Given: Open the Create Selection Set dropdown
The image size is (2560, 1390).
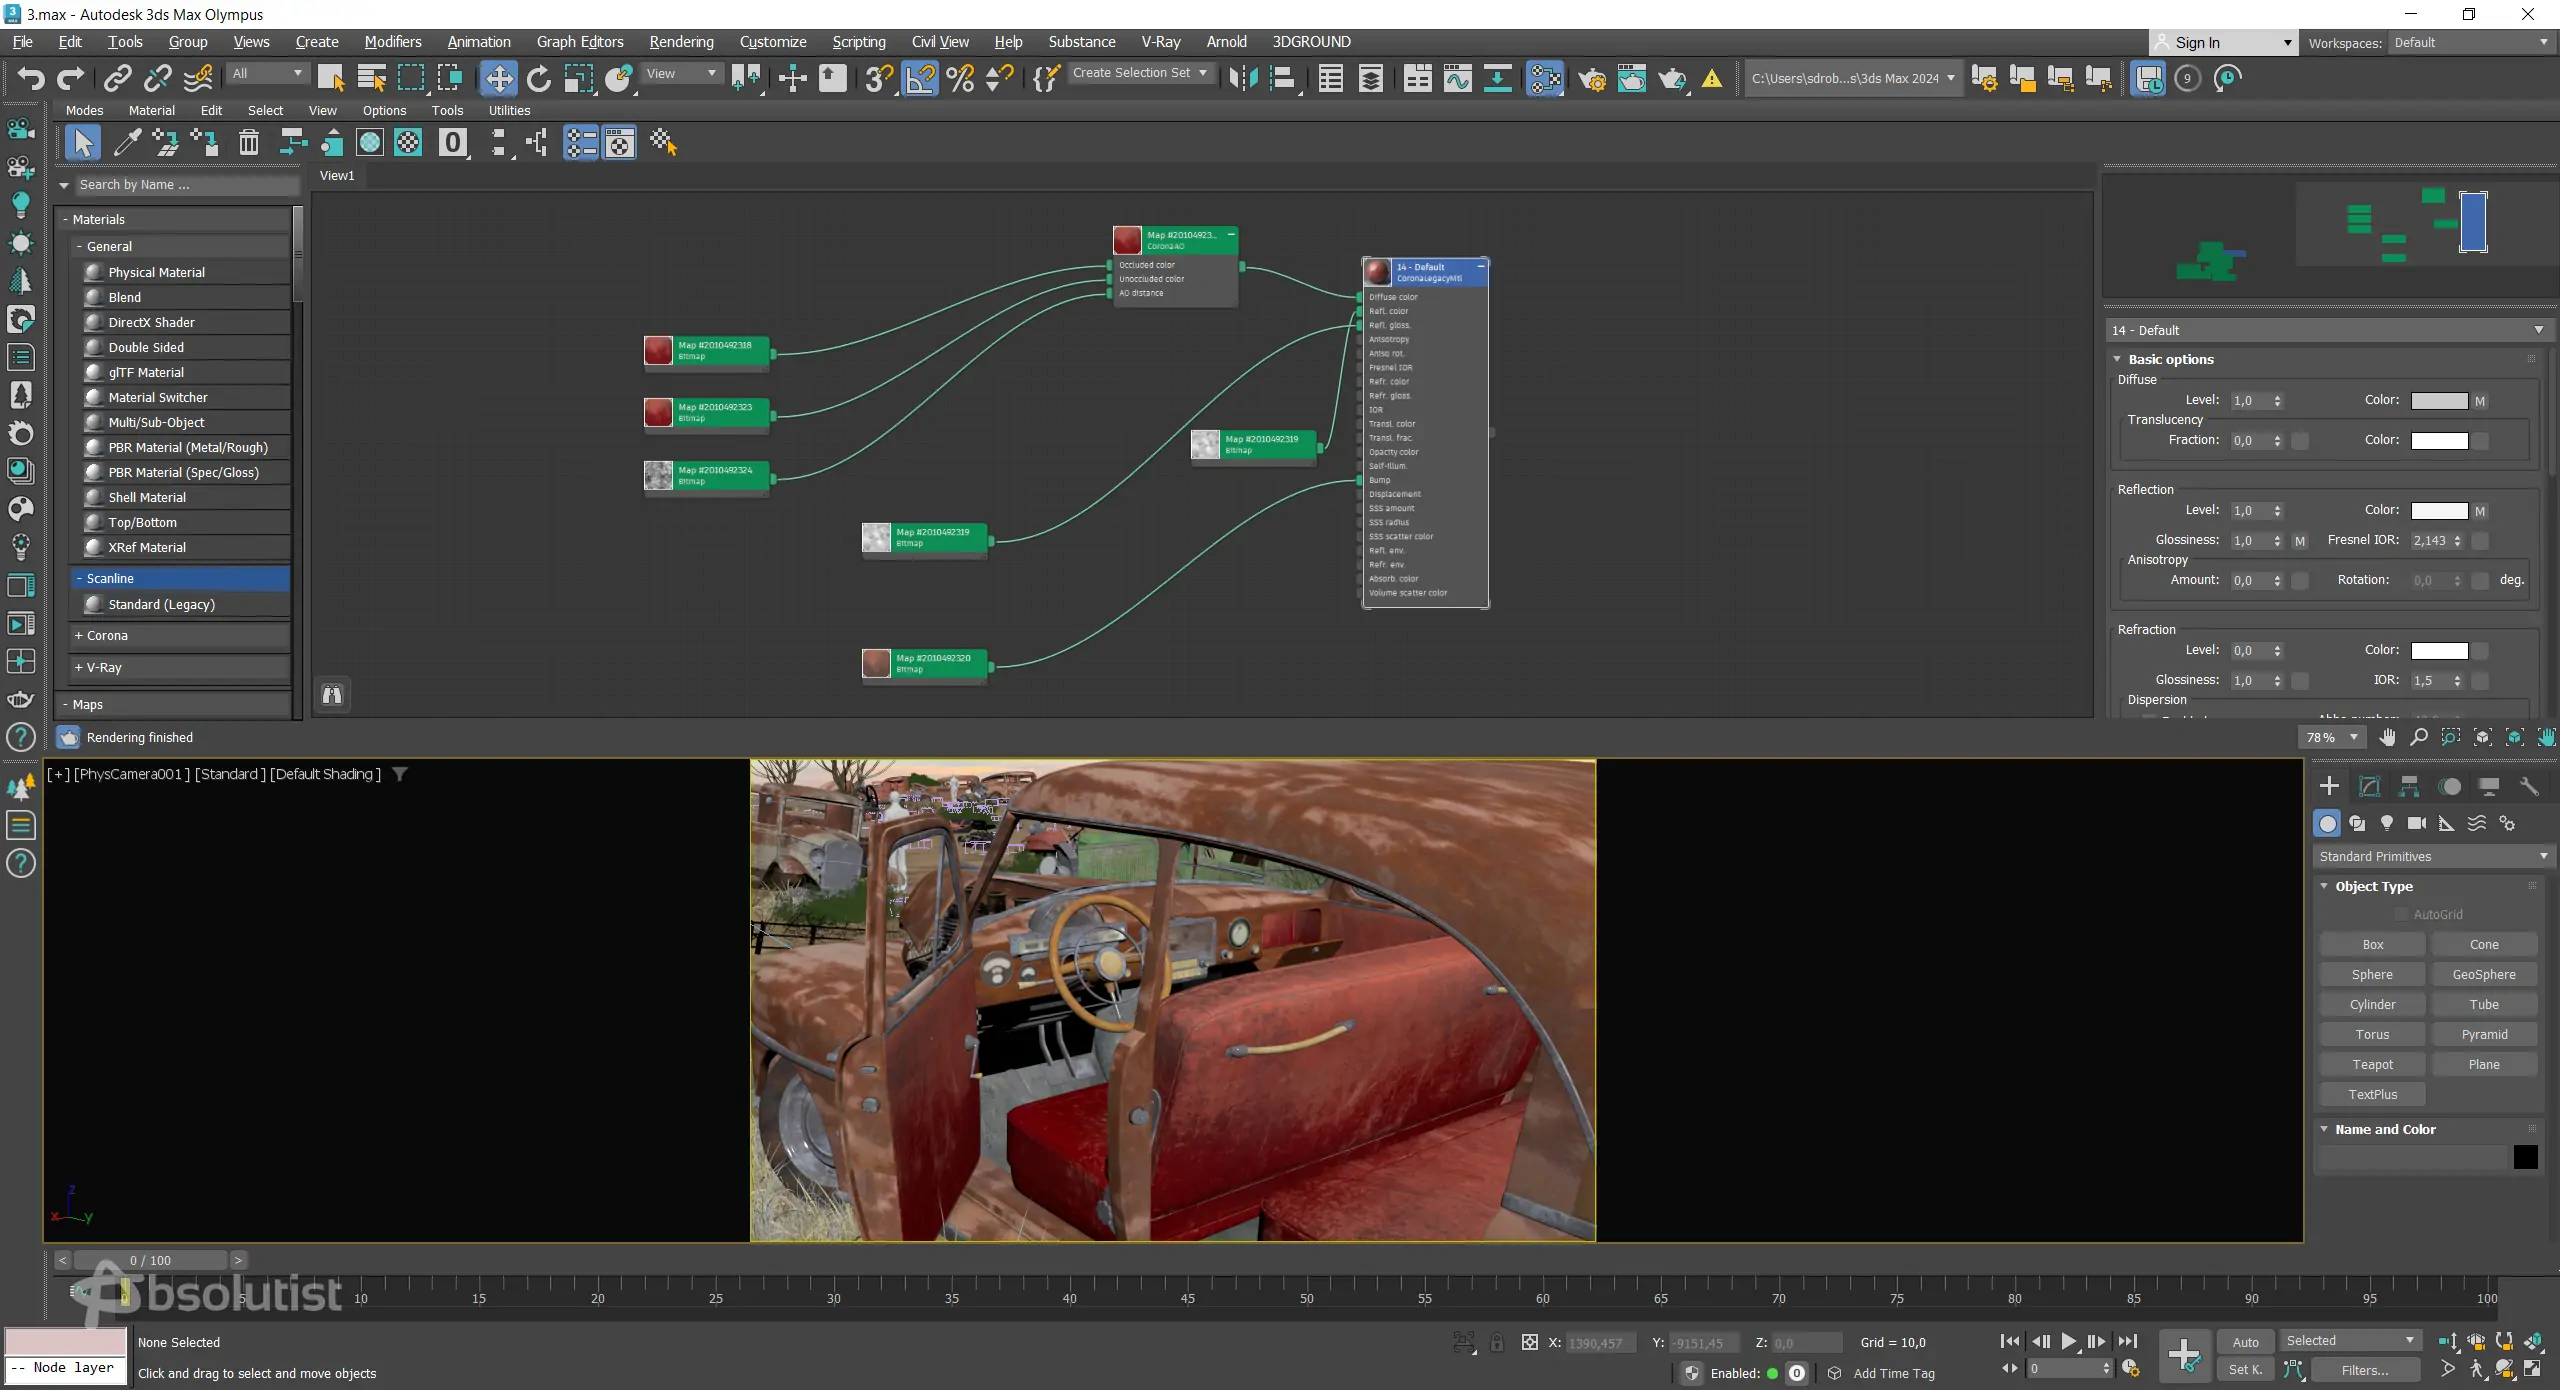Looking at the screenshot, I should (1141, 73).
